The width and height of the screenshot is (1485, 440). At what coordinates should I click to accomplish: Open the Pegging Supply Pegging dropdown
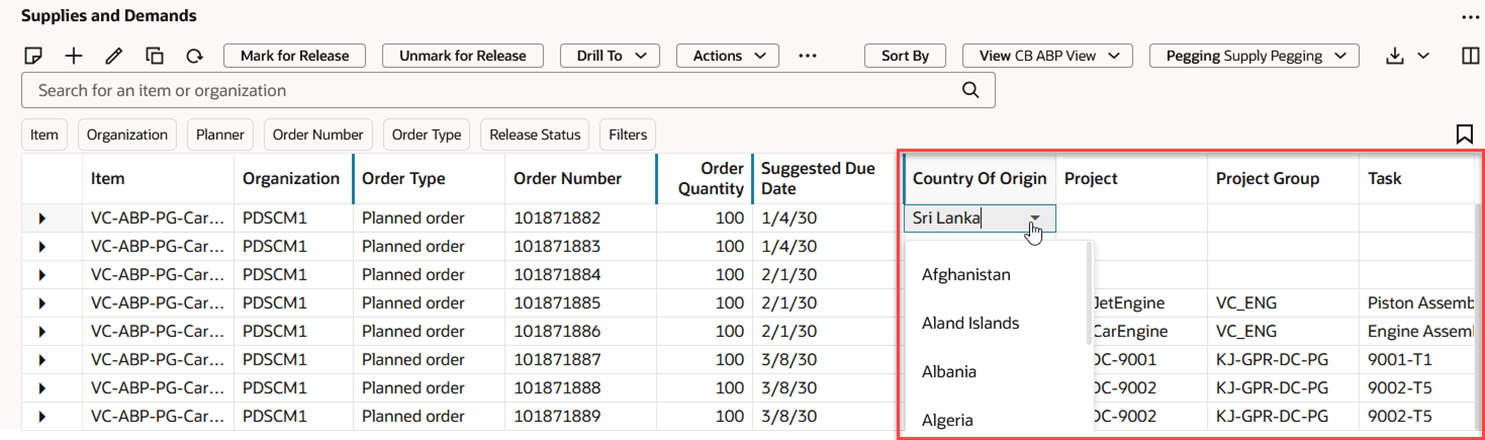click(1254, 56)
